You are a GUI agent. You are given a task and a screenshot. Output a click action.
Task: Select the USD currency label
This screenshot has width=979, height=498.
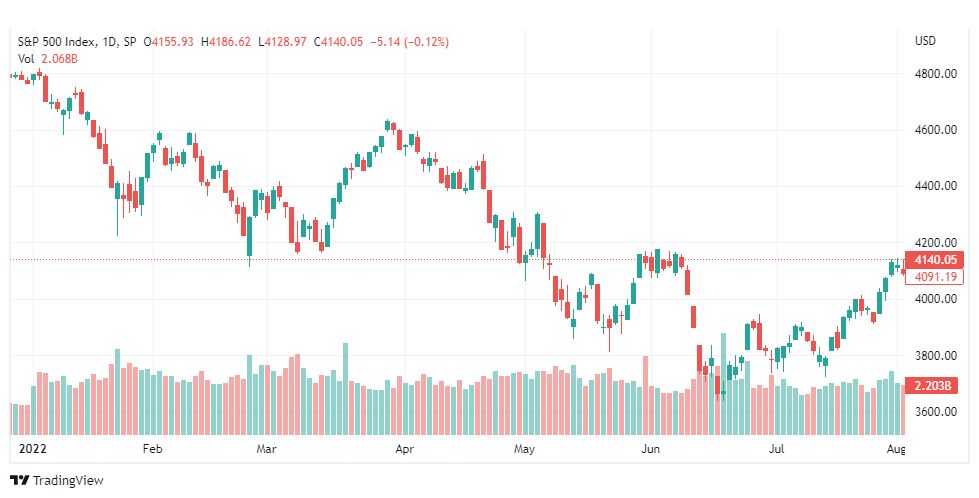925,41
